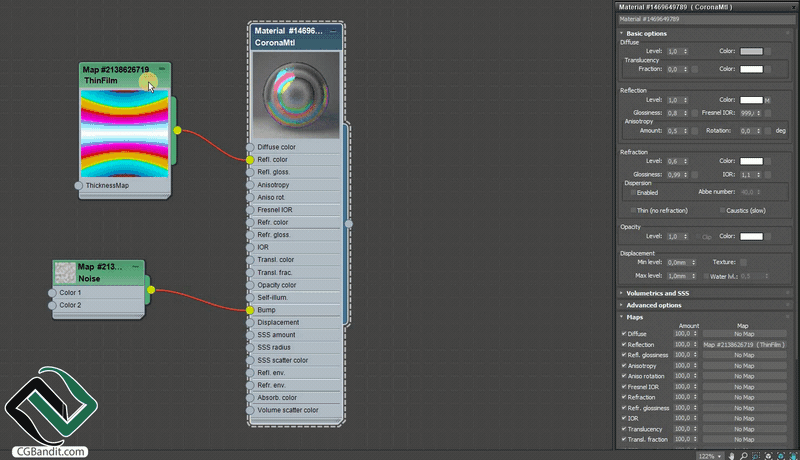Click the Translucency Fraction map slot button
Image resolution: width=800 pixels, height=460 pixels.
pos(694,69)
